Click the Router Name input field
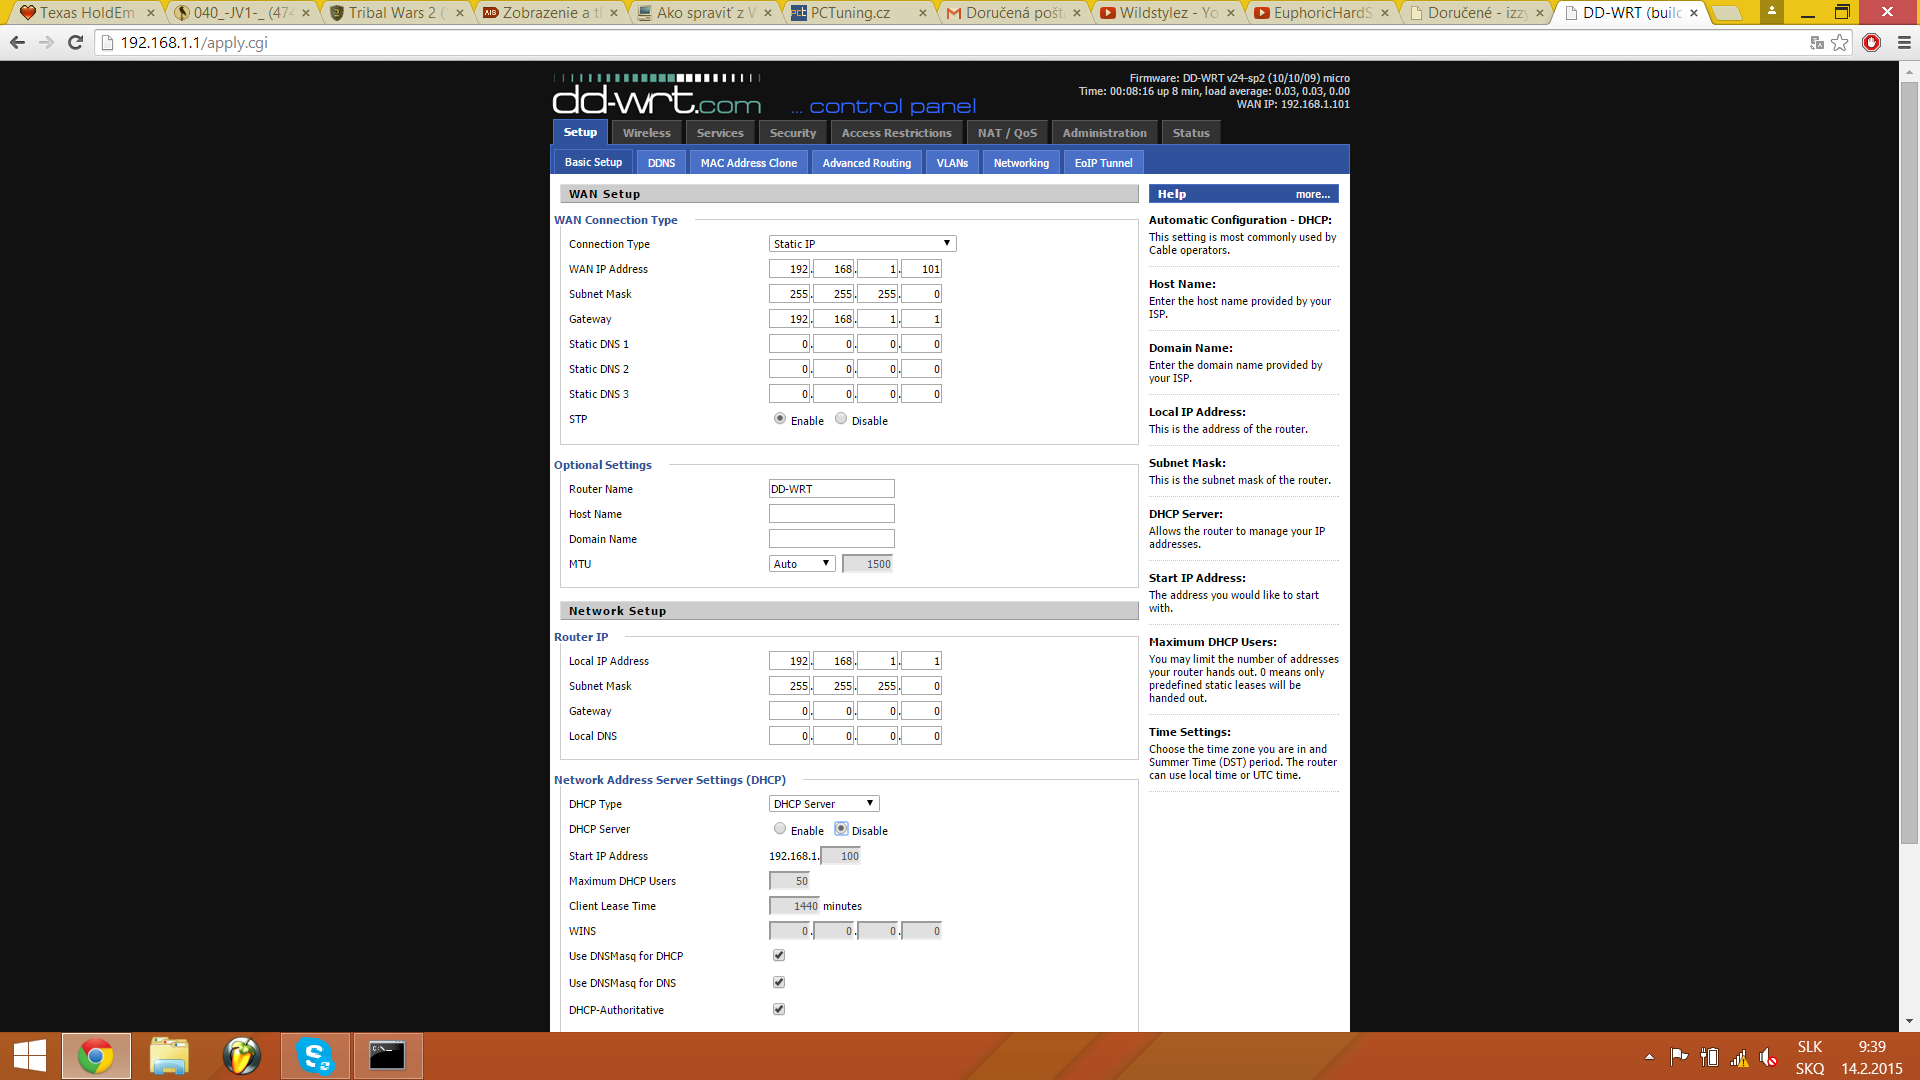 [831, 489]
